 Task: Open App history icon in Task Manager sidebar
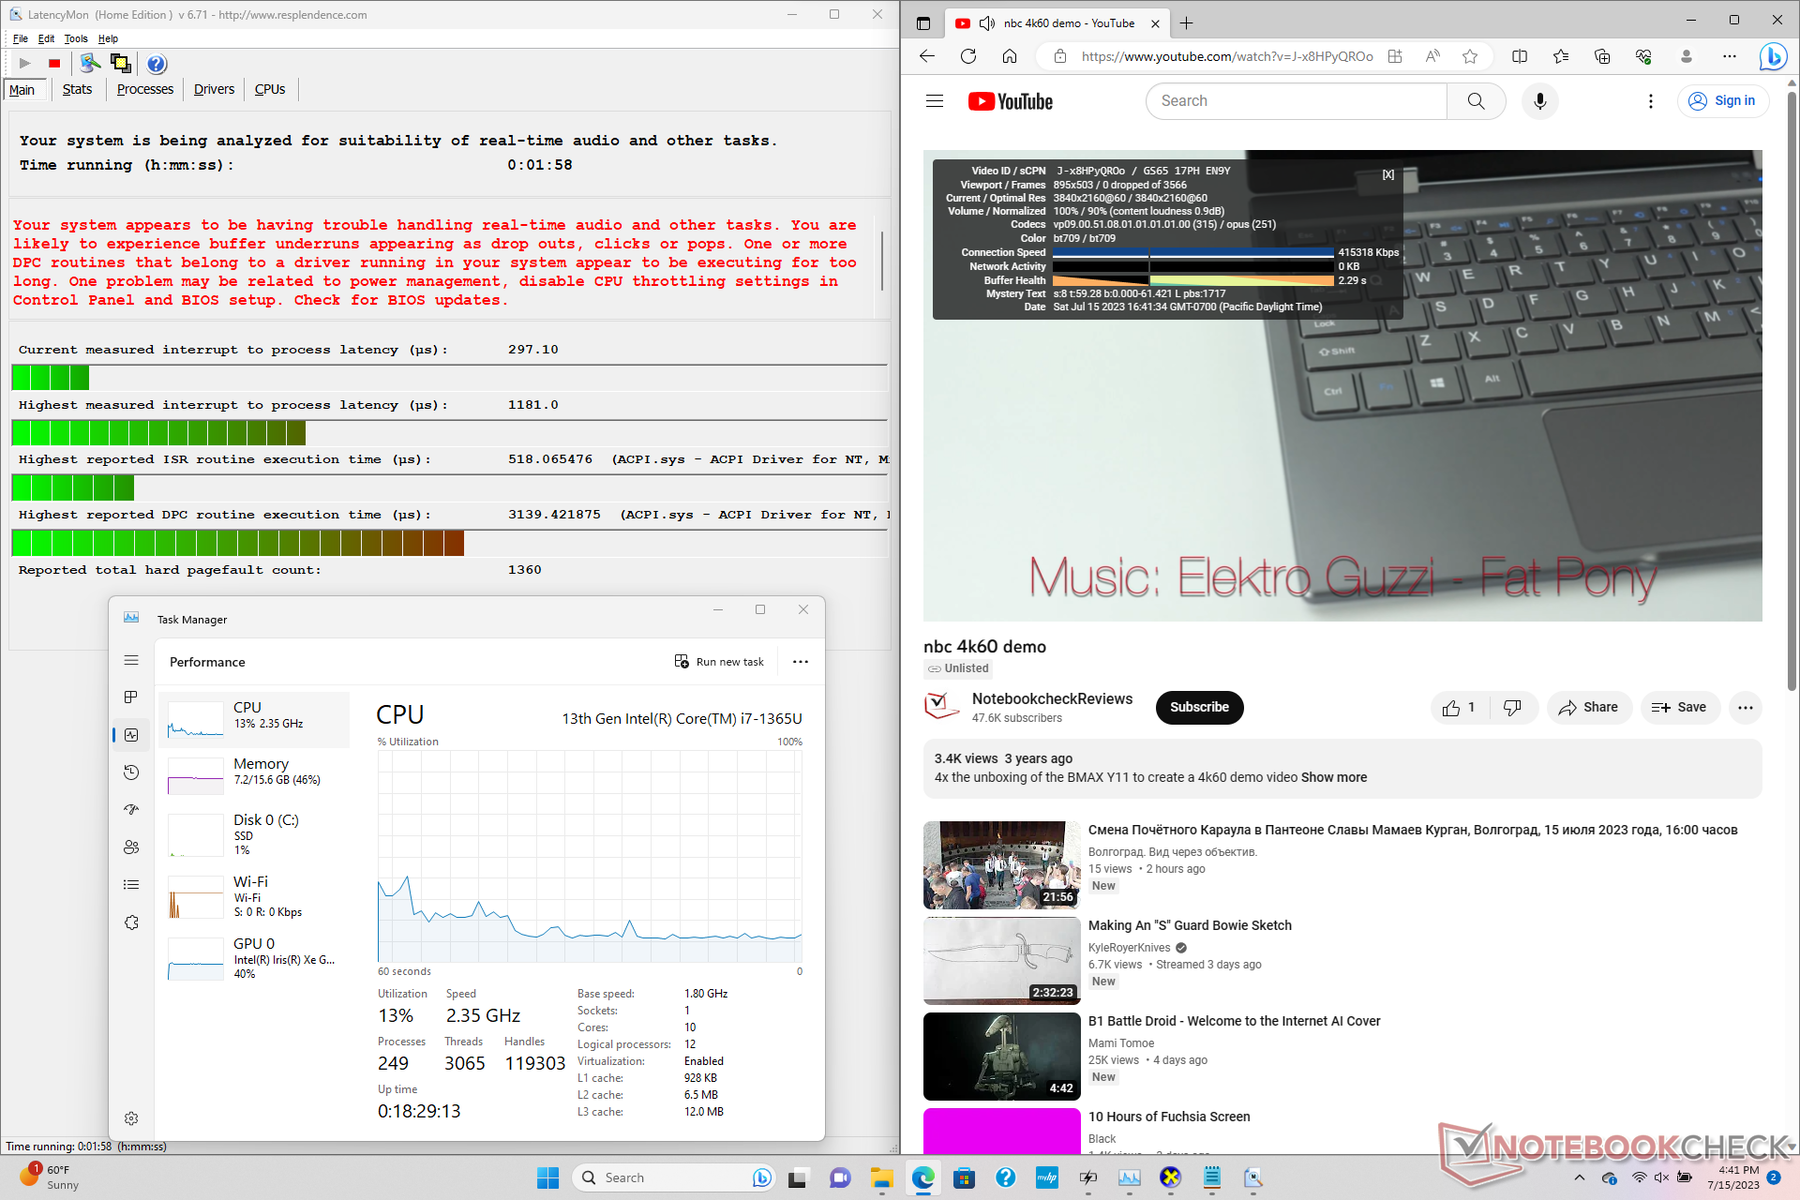click(x=131, y=772)
